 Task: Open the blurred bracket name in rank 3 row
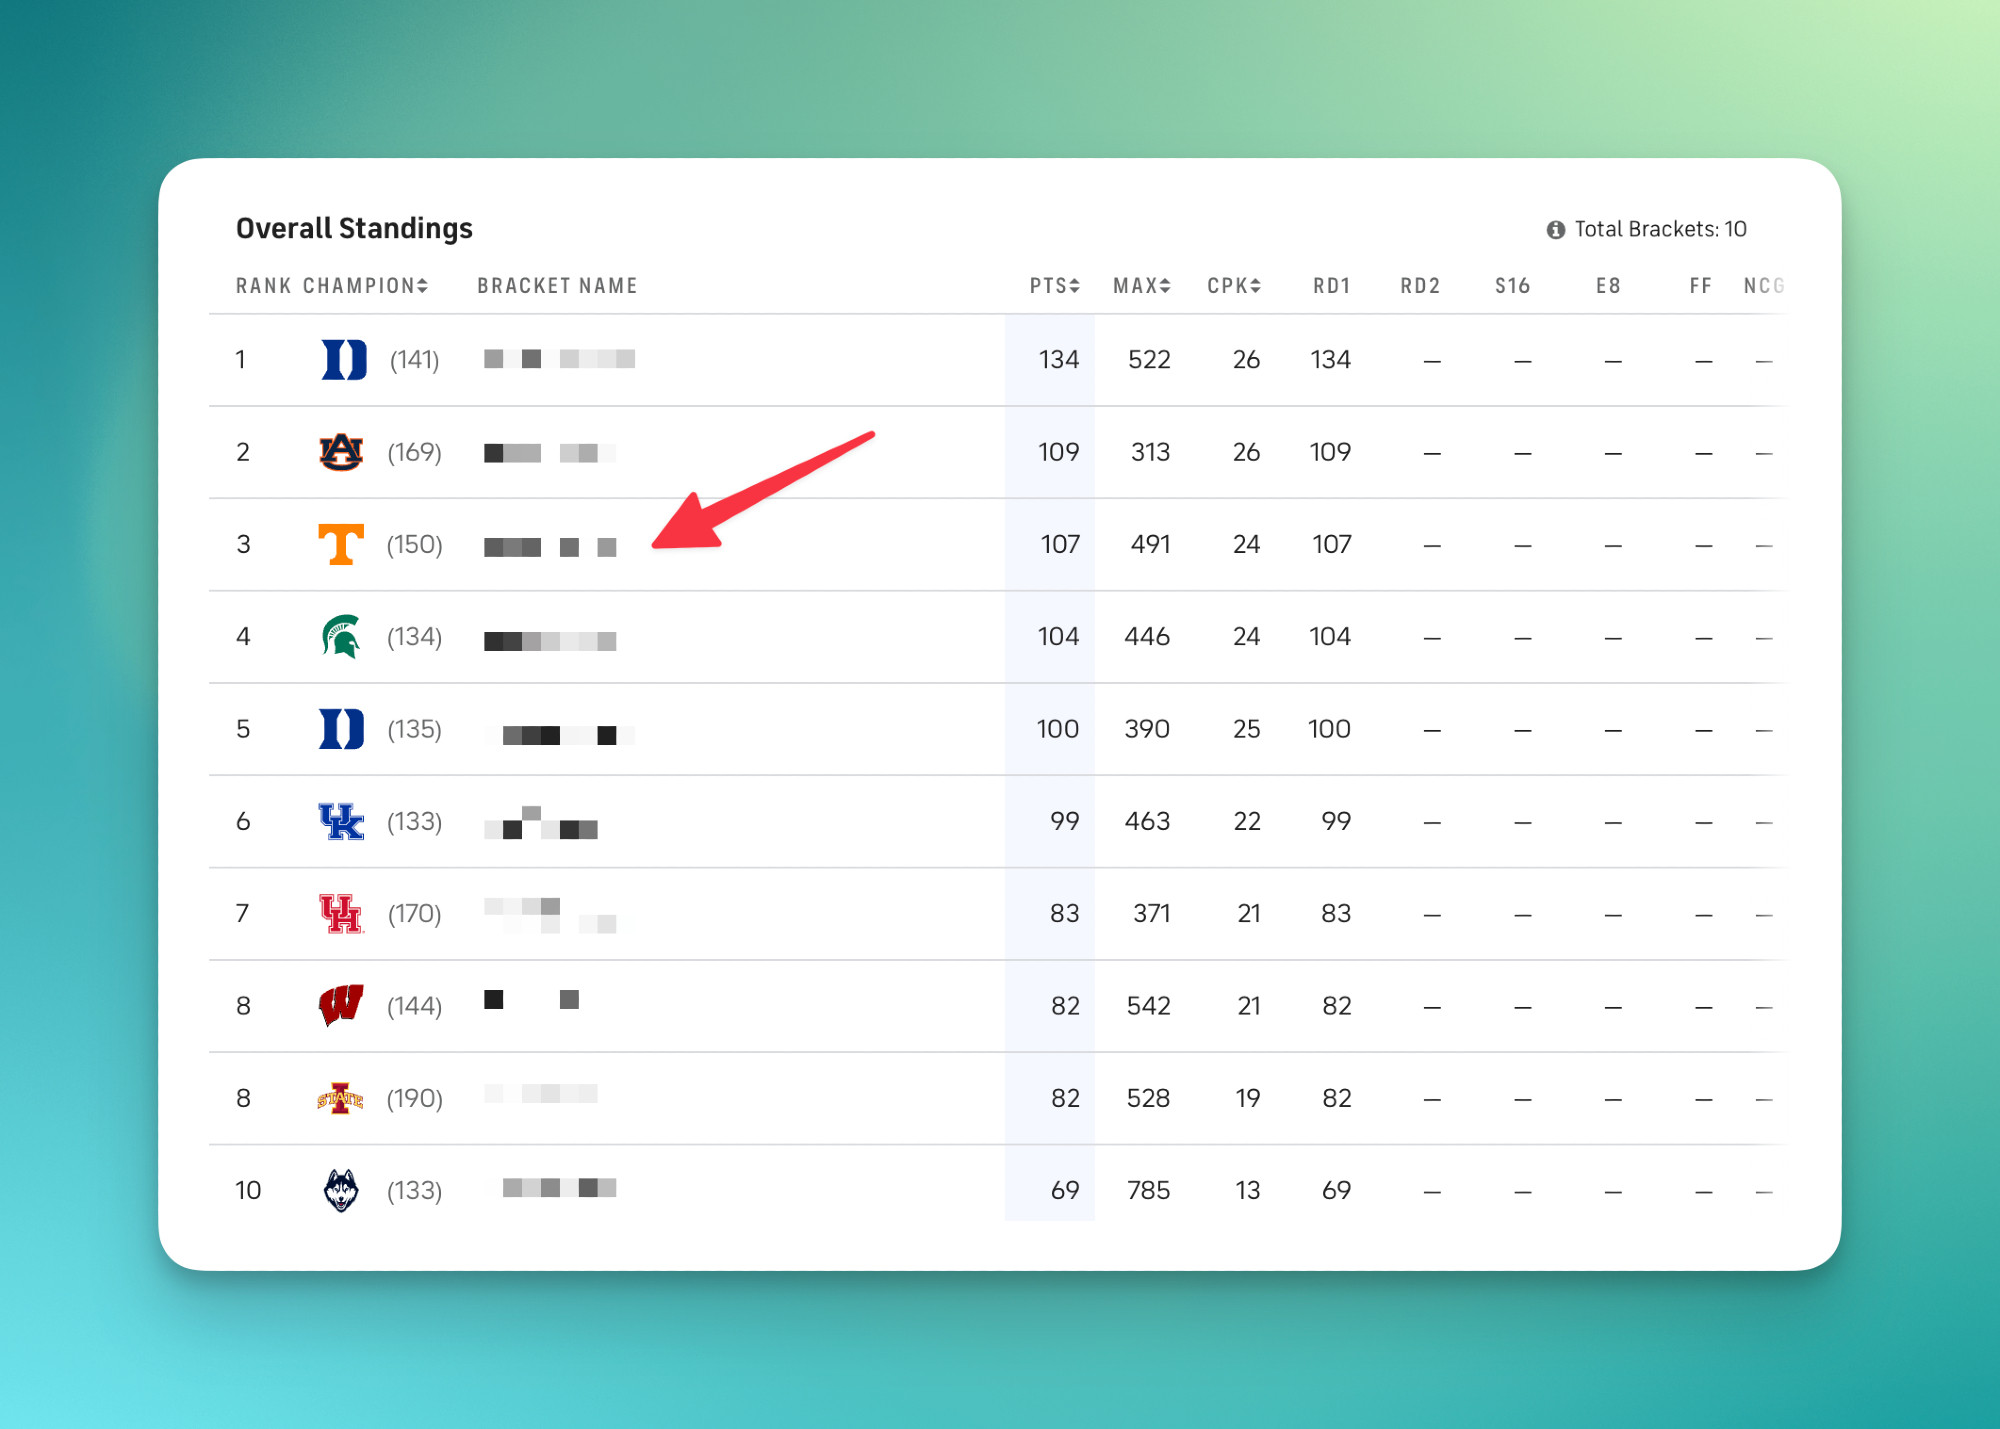[550, 547]
